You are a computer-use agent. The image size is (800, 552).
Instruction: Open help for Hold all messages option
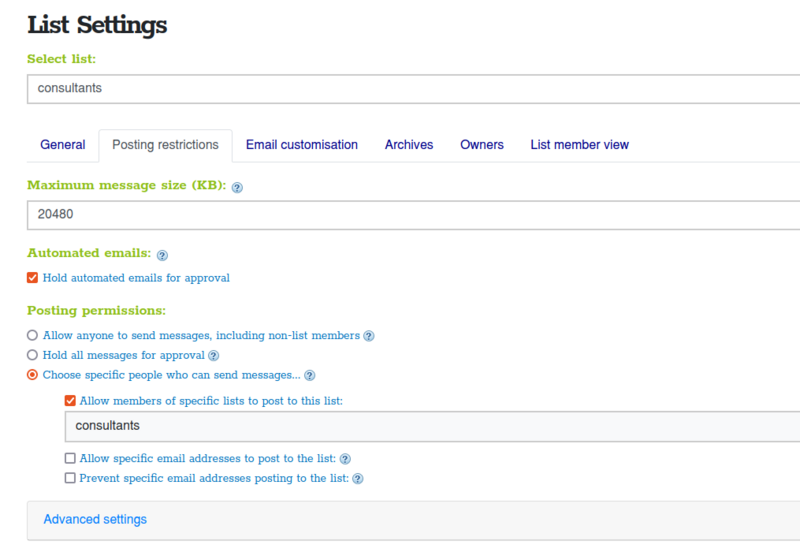pyautogui.click(x=213, y=356)
